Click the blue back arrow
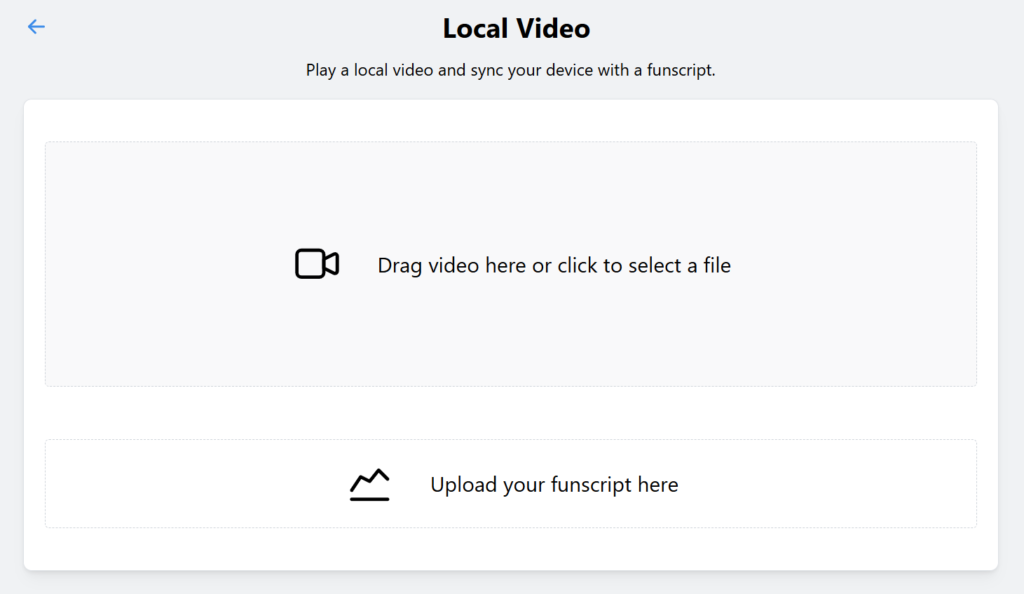 36,27
